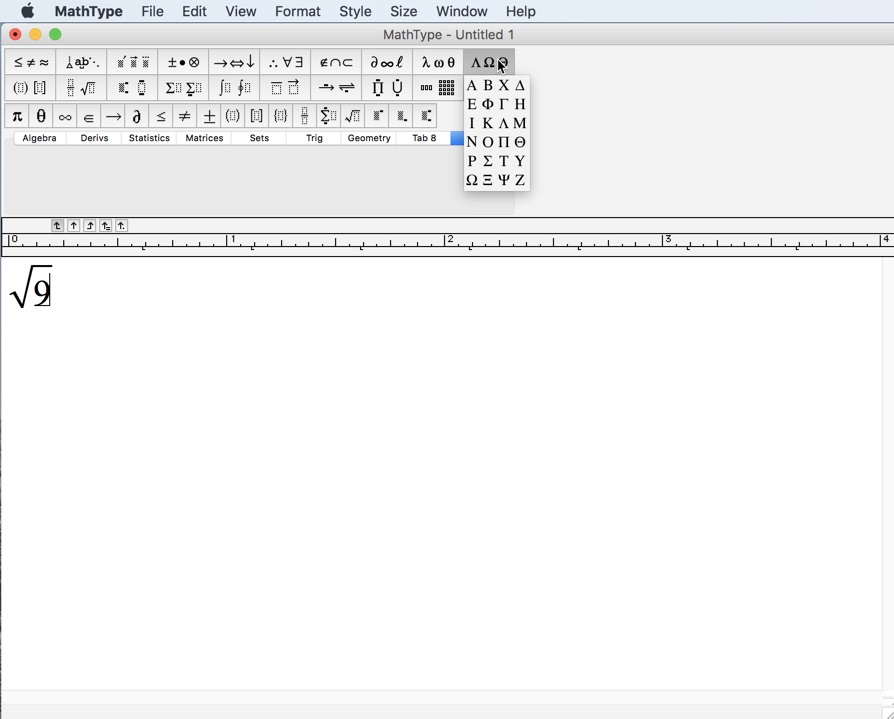Switch to the Algebra tab
Screen dimensions: 894x719
point(39,138)
